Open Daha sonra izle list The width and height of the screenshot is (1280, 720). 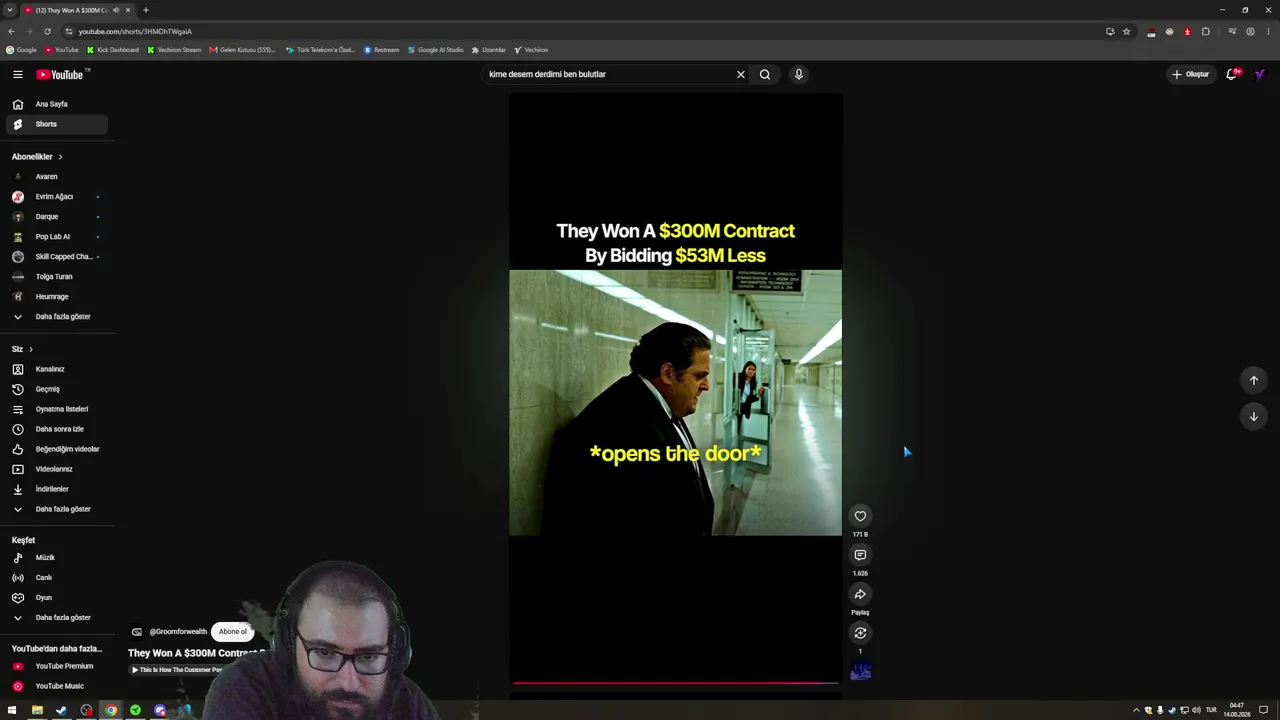[x=57, y=429]
